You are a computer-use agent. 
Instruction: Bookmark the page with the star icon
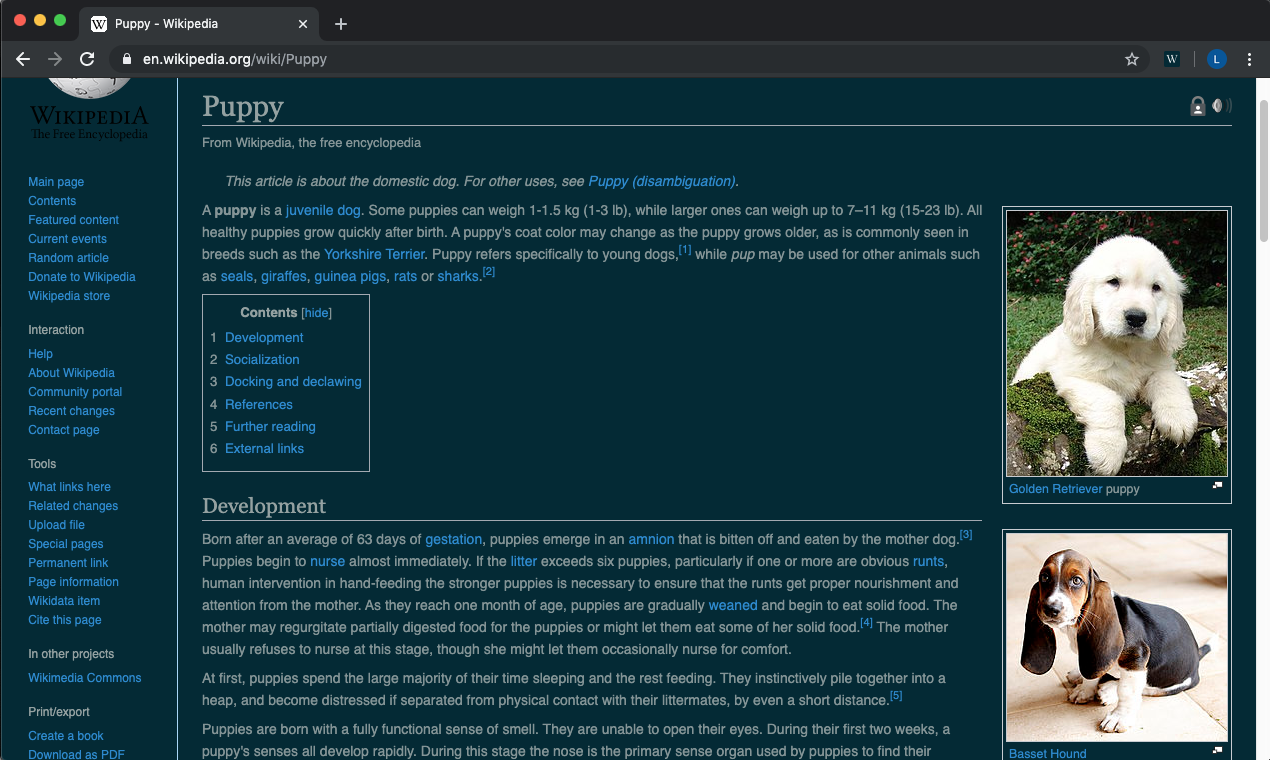(x=1132, y=59)
